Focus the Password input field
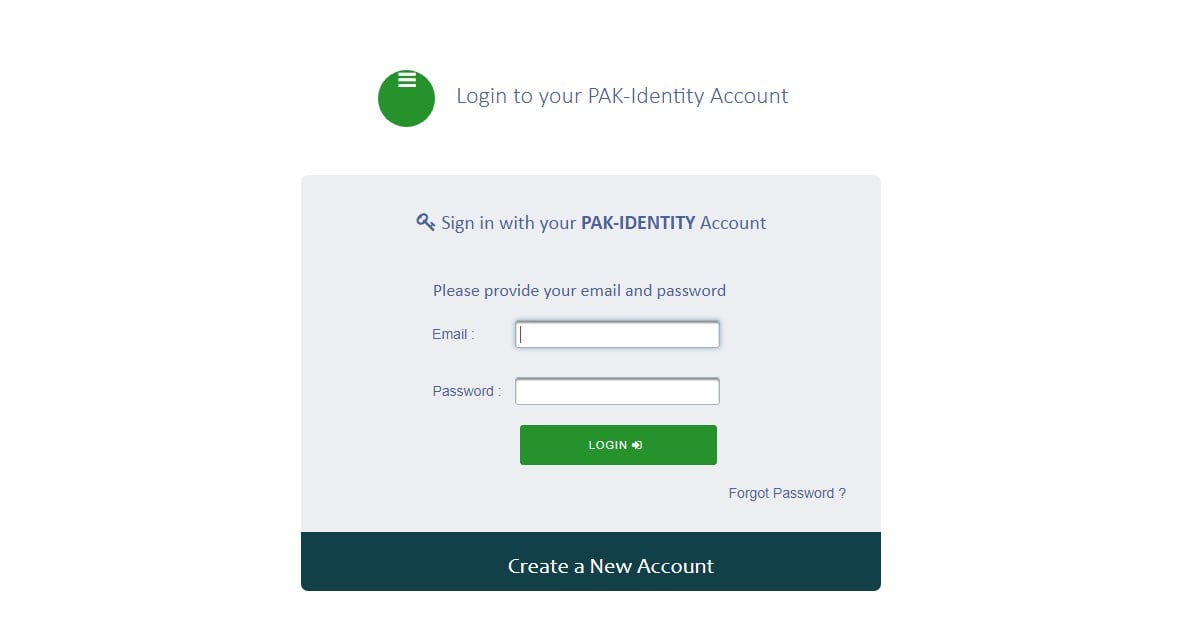The width and height of the screenshot is (1185, 624). click(x=617, y=391)
